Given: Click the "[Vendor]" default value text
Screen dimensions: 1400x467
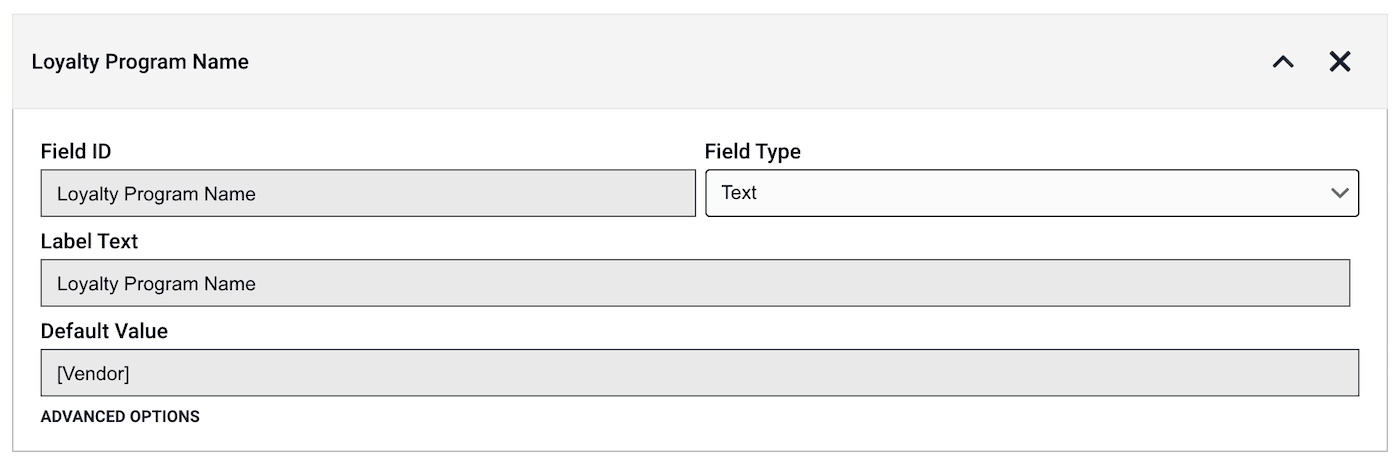Looking at the screenshot, I should (x=93, y=374).
